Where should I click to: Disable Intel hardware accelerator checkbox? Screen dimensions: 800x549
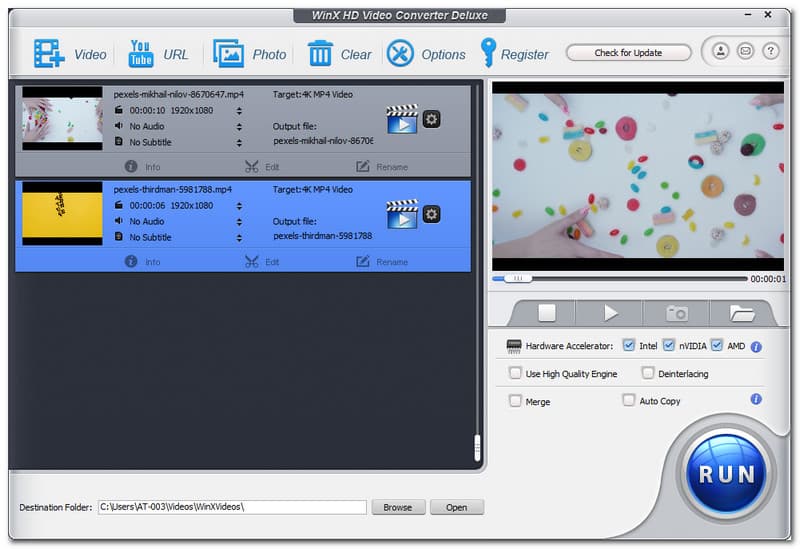(629, 346)
